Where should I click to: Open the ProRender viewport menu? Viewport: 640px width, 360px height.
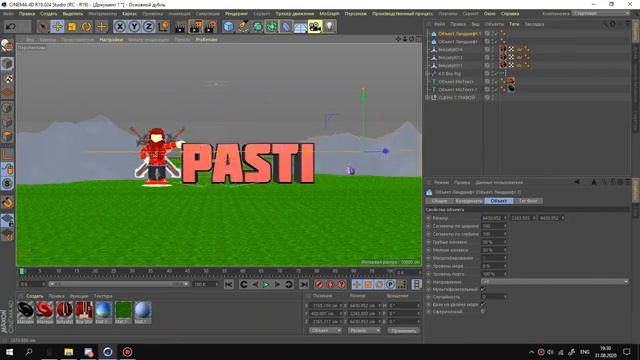[206, 40]
